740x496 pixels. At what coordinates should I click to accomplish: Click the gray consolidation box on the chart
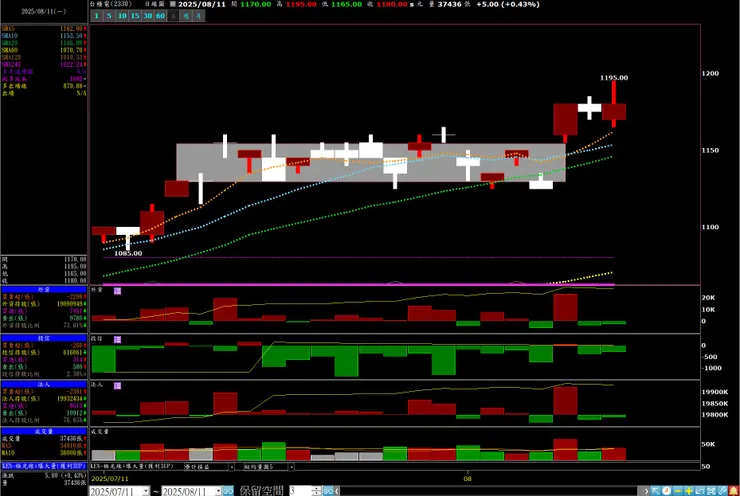tap(371, 163)
